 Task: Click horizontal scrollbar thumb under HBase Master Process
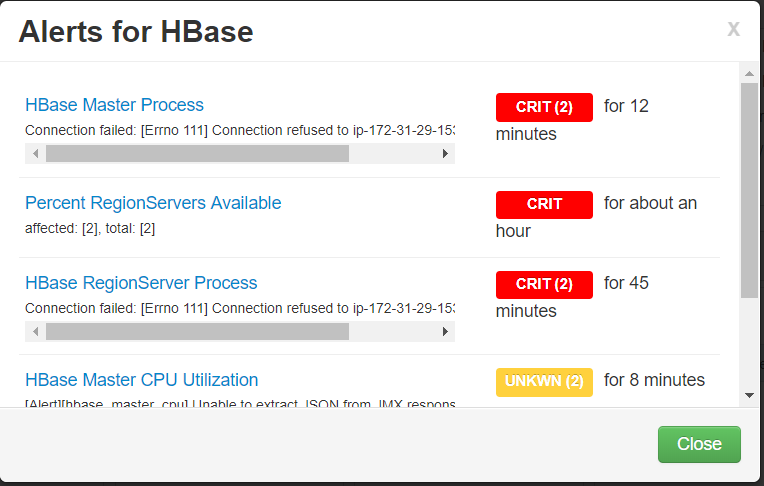pos(197,154)
